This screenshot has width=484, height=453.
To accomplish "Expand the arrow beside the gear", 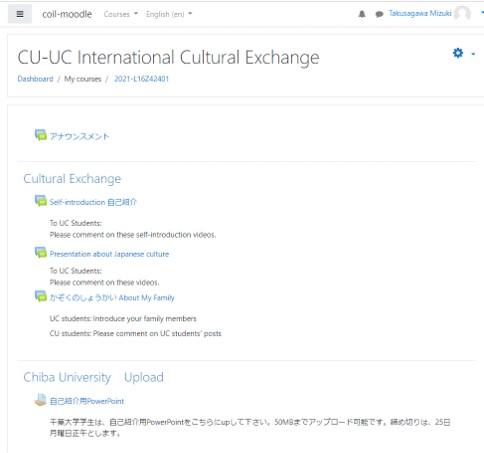I will pyautogui.click(x=473, y=54).
